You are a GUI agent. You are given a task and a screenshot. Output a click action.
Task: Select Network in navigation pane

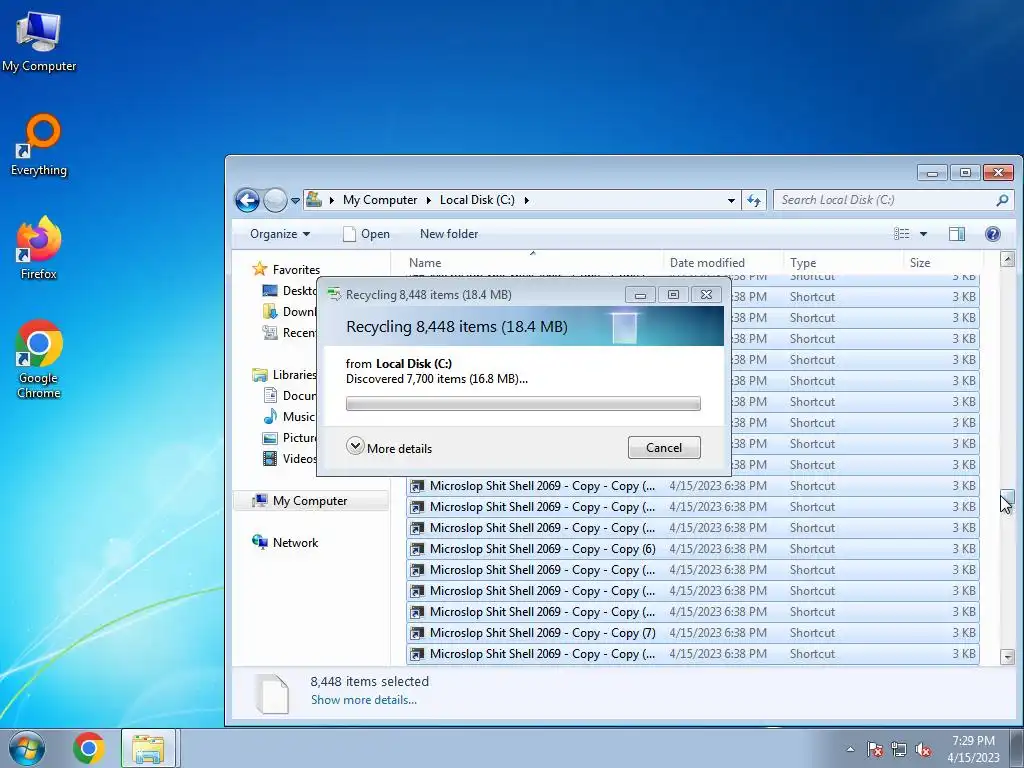(295, 543)
